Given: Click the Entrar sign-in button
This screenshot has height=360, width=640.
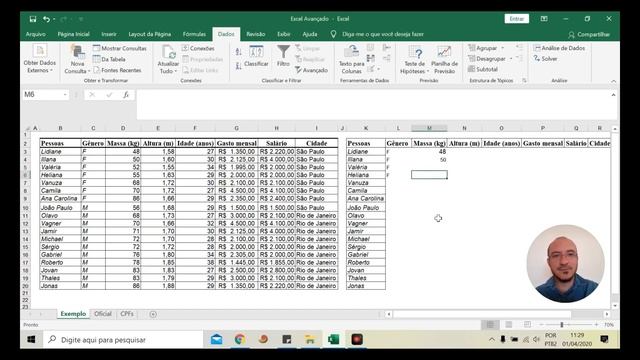Looking at the screenshot, I should click(517, 19).
